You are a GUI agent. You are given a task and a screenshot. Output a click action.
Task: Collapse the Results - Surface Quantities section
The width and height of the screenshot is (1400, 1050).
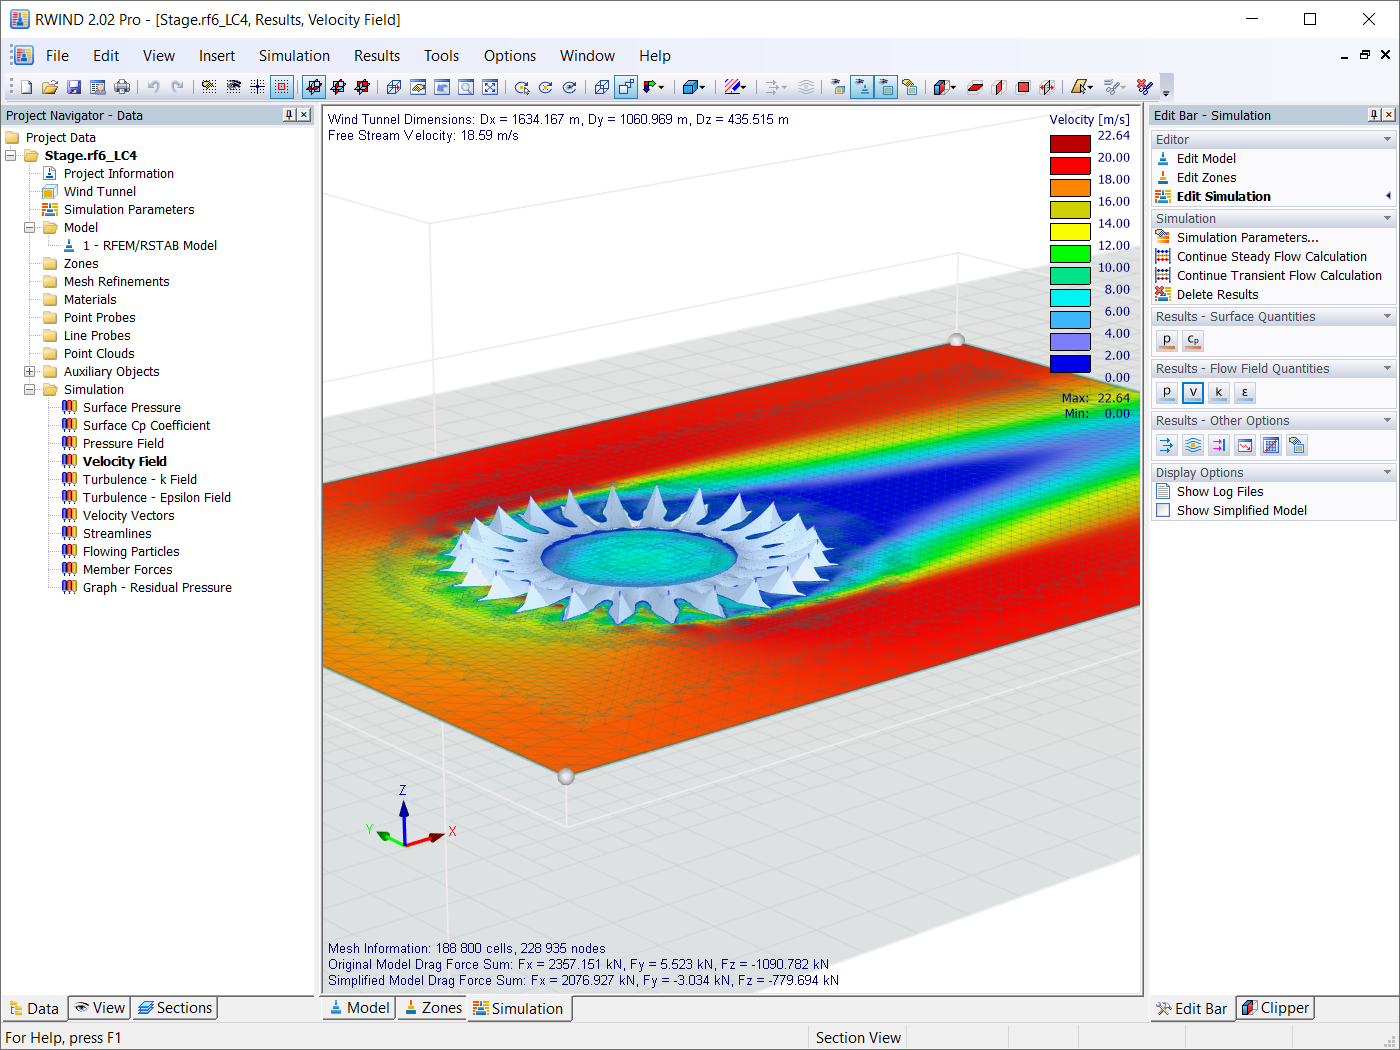pyautogui.click(x=1387, y=316)
